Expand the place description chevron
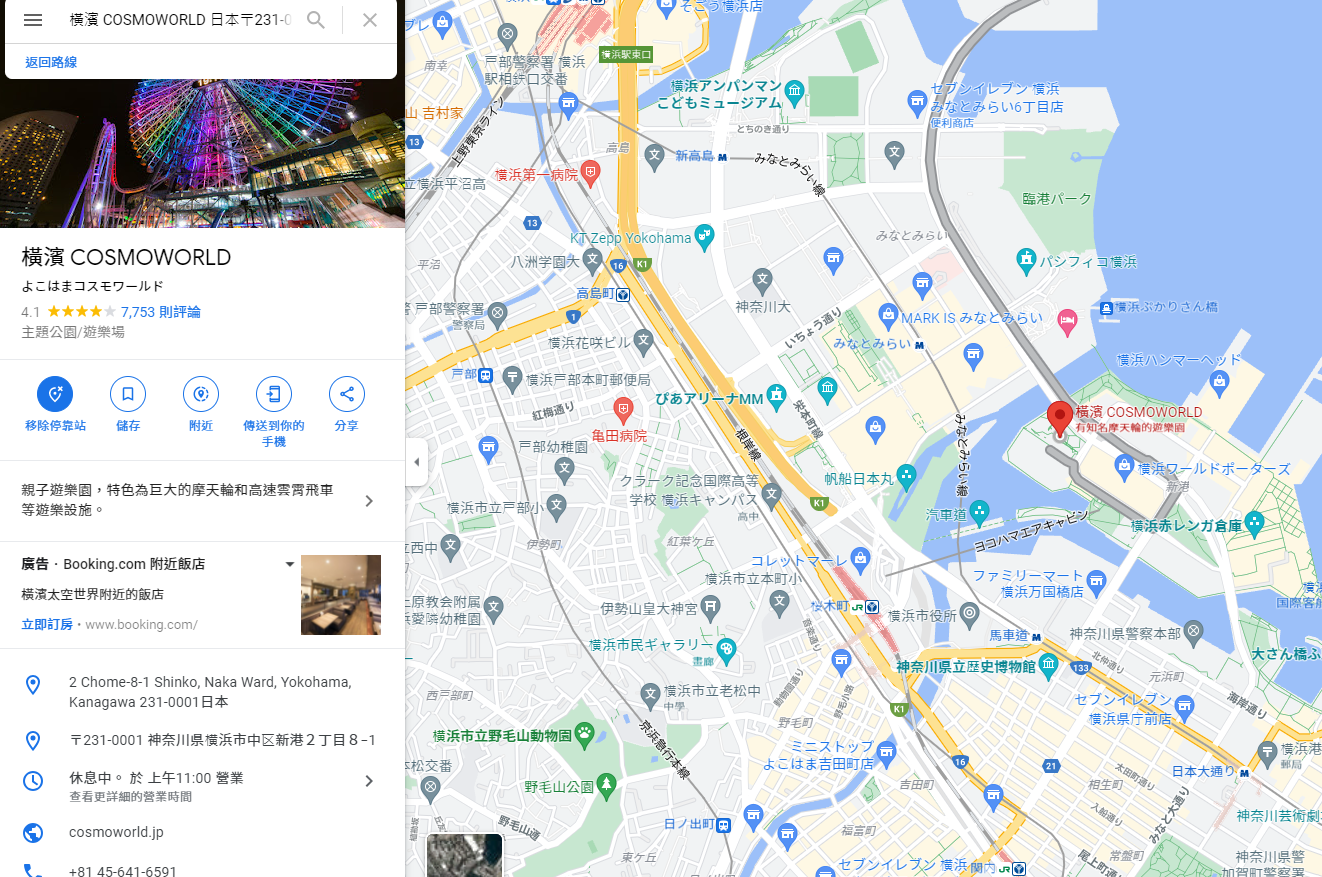 [369, 501]
